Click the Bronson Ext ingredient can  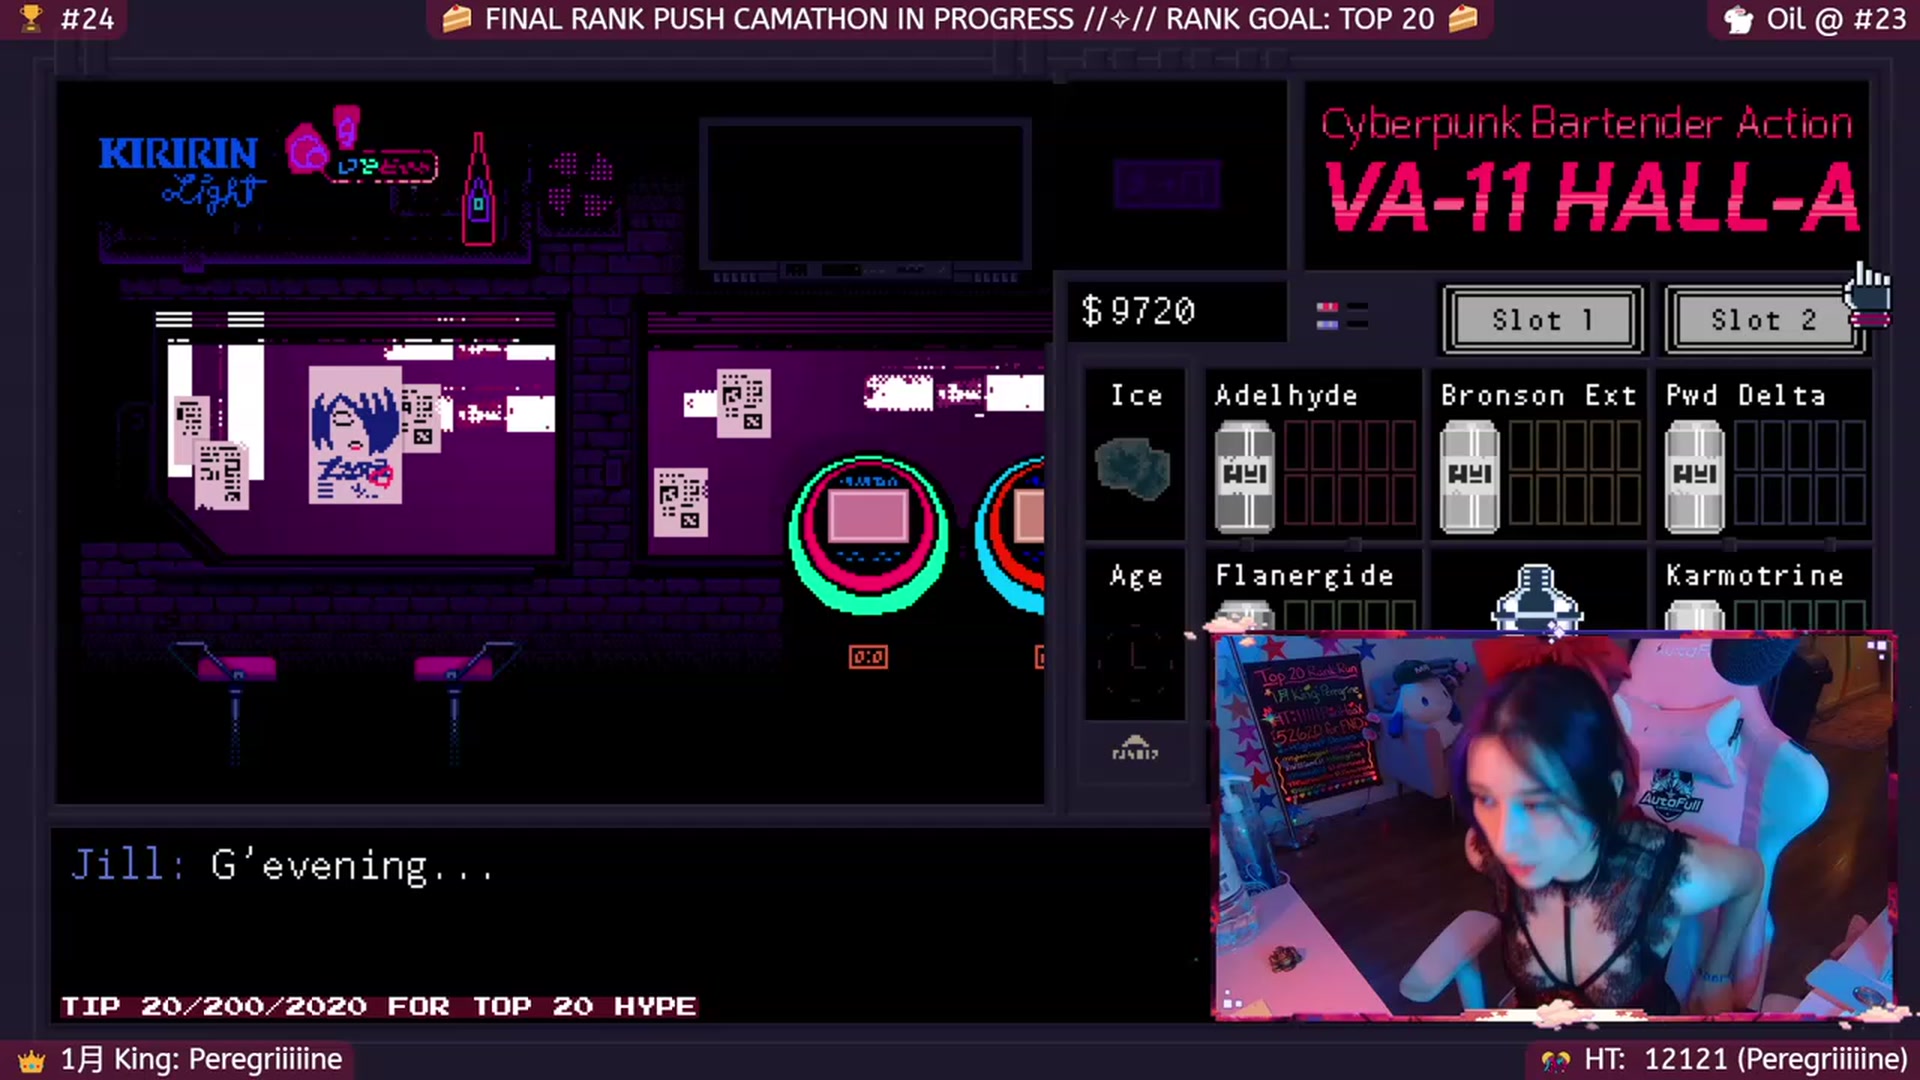pos(1469,476)
